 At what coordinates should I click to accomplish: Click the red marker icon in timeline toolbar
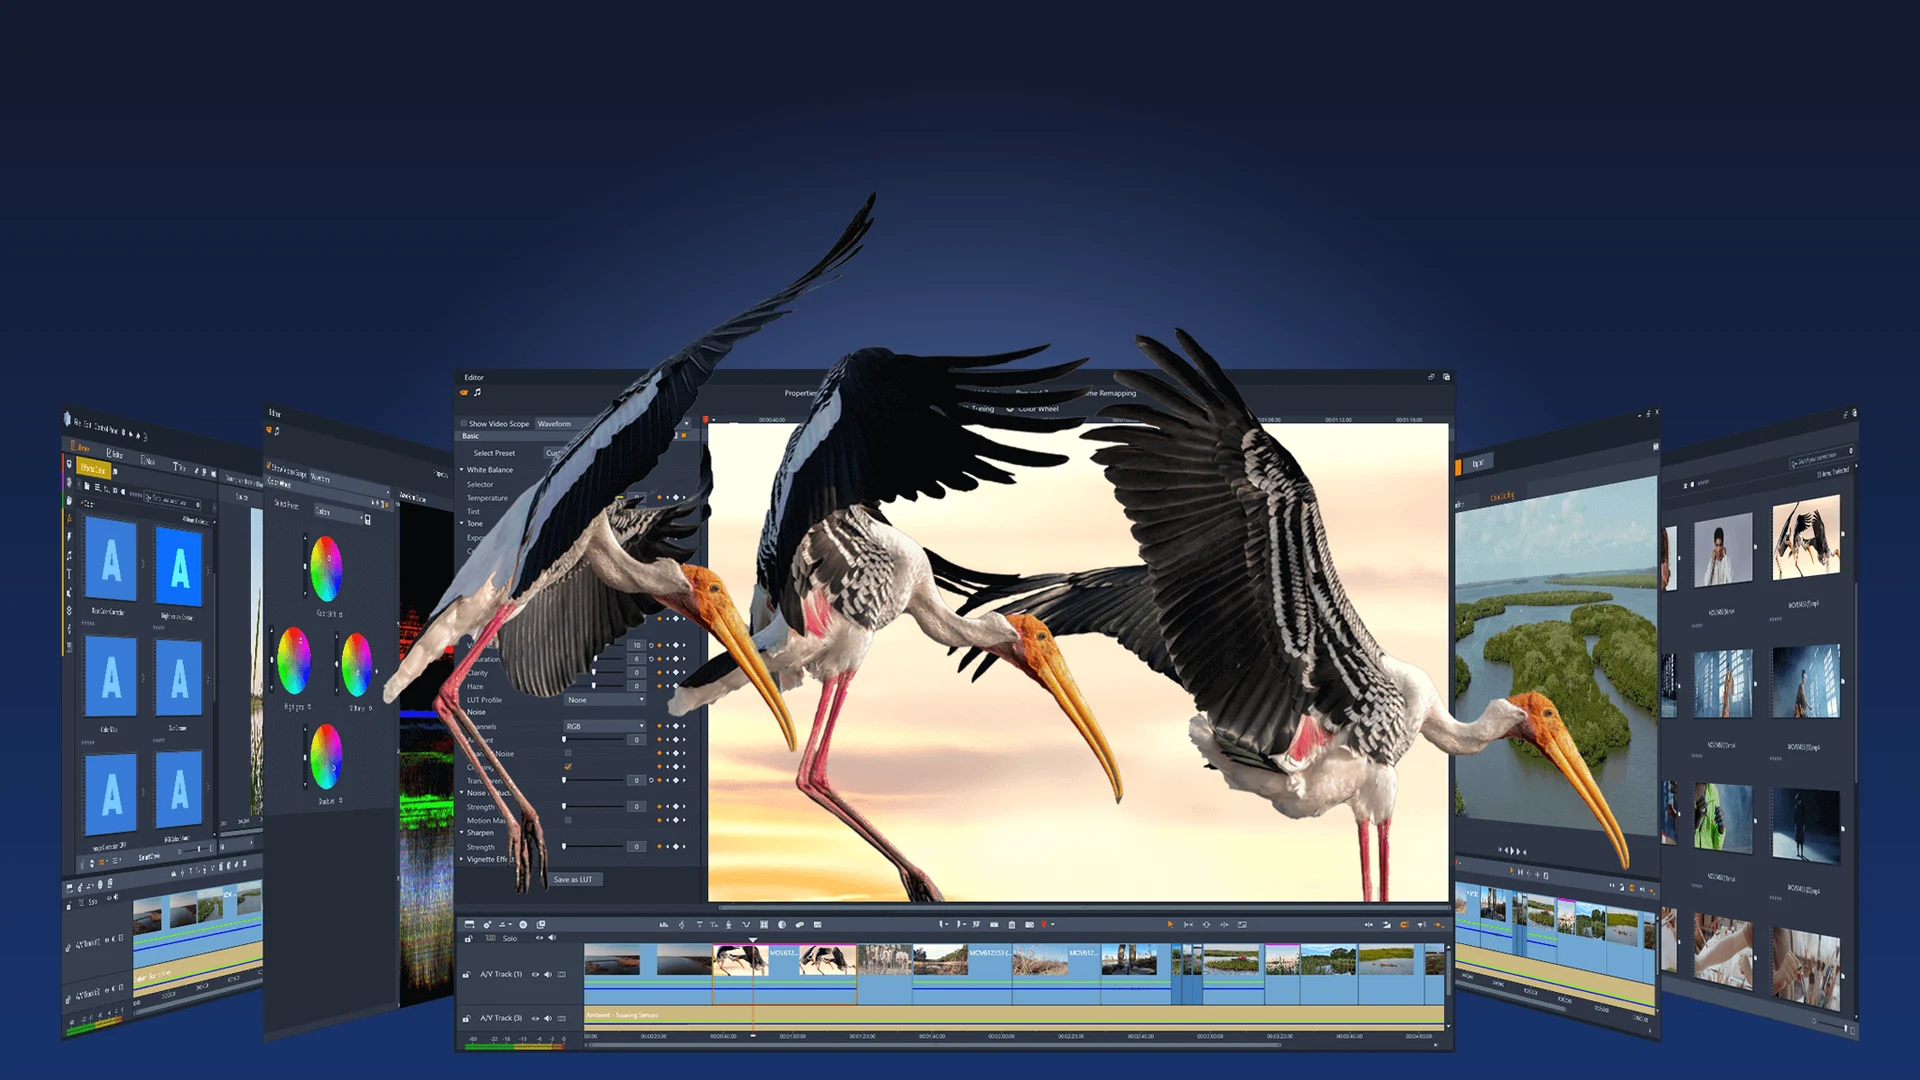(1044, 924)
